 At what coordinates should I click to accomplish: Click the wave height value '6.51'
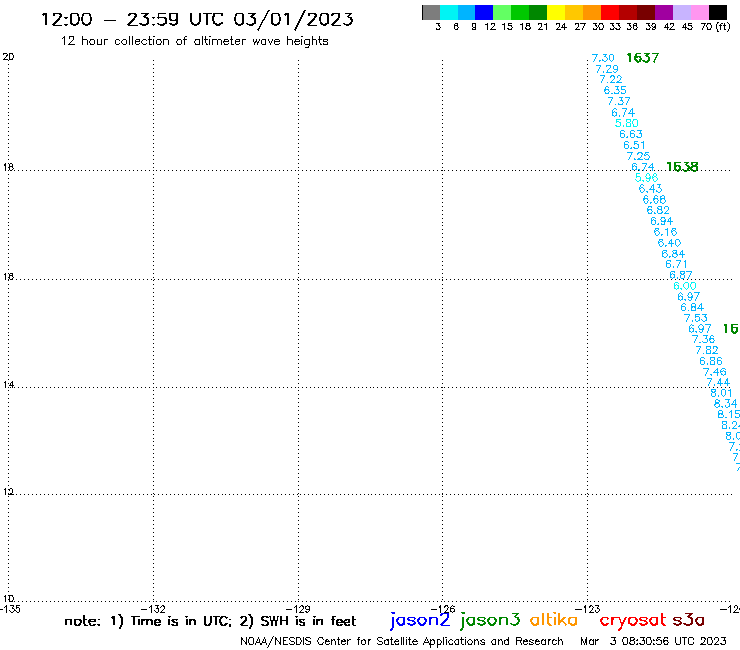[x=634, y=145]
